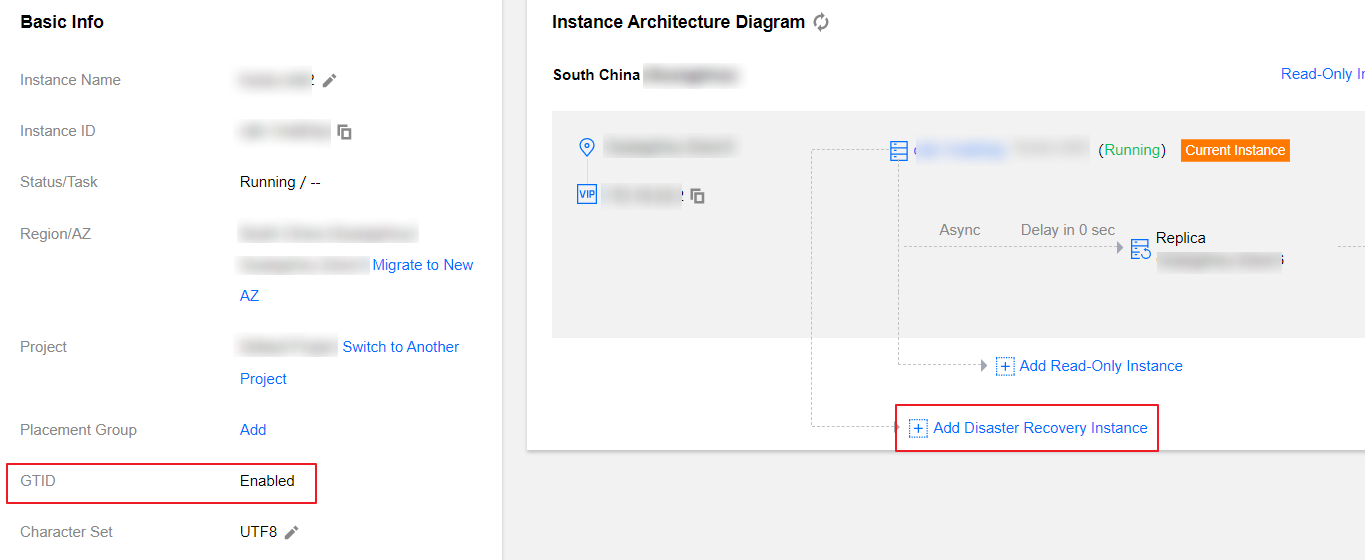Copy the VIP address using its copy icon
This screenshot has height=560, width=1365.
(698, 196)
